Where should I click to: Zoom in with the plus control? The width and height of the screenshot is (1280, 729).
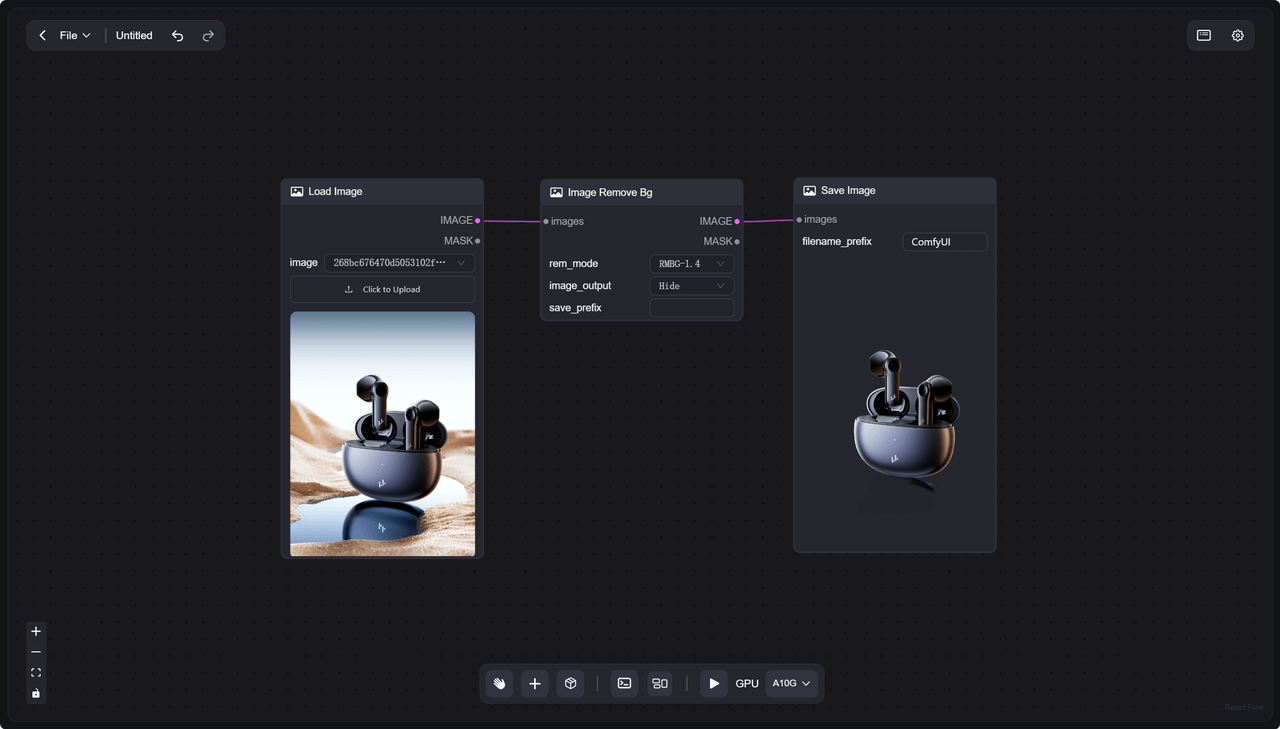tap(36, 631)
